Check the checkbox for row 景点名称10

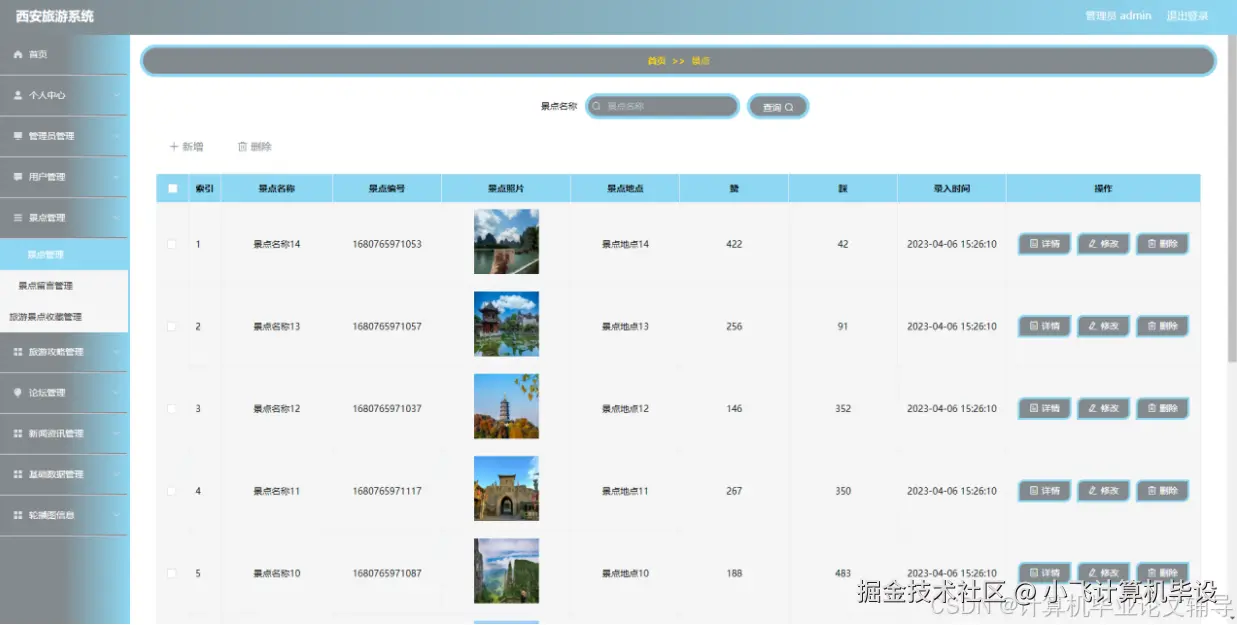coord(172,573)
